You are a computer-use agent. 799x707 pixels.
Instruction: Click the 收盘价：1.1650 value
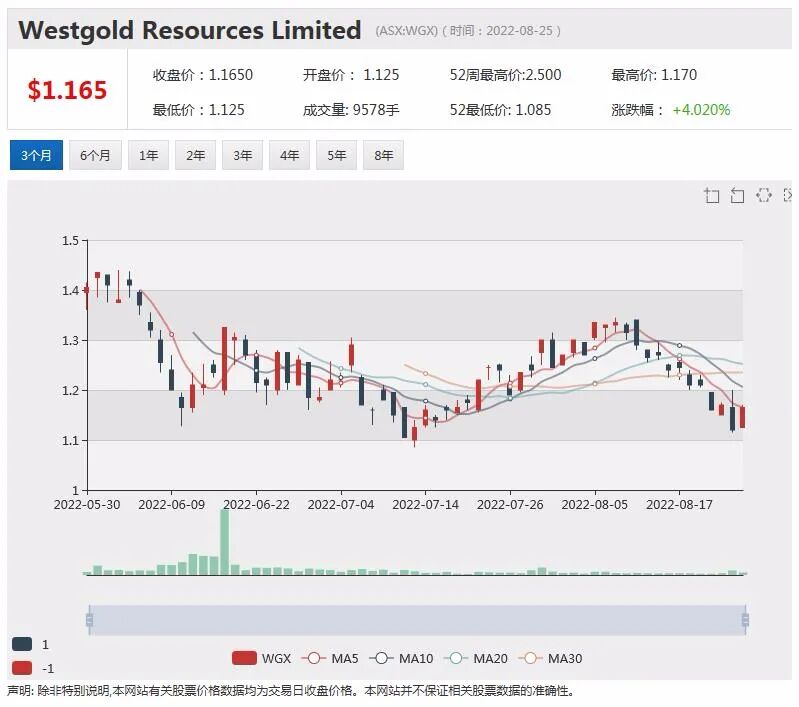click(203, 75)
